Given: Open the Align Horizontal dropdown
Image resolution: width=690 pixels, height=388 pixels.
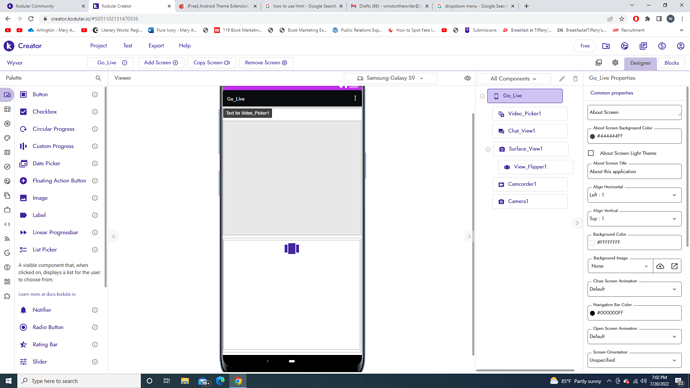Looking at the screenshot, I should point(634,195).
